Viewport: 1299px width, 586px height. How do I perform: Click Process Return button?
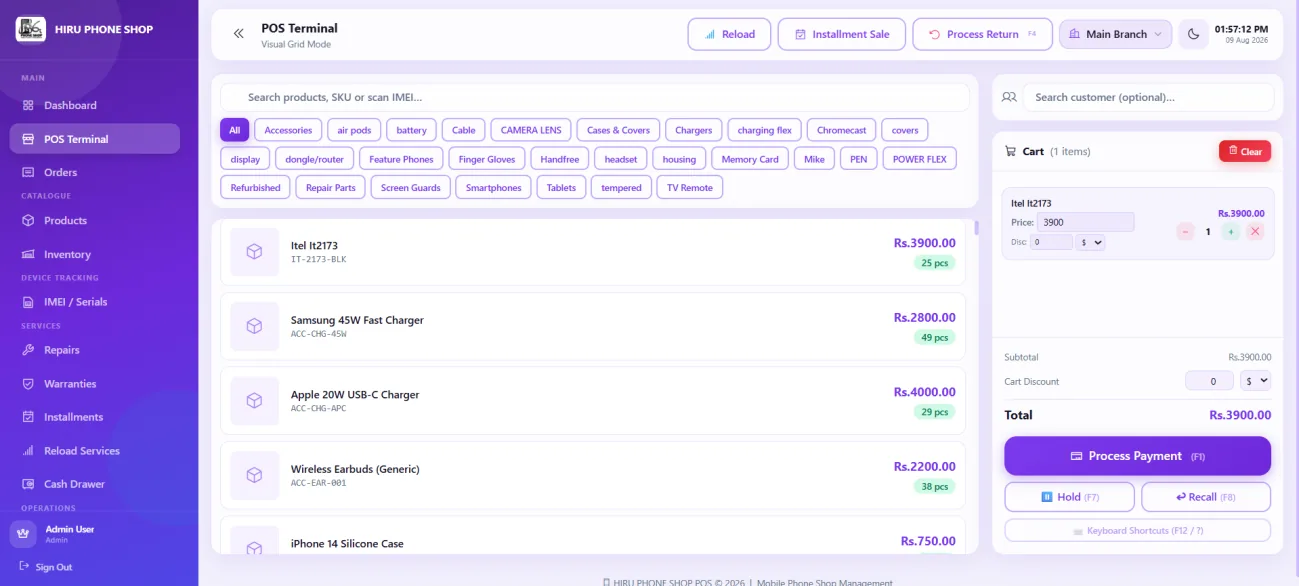(x=982, y=34)
